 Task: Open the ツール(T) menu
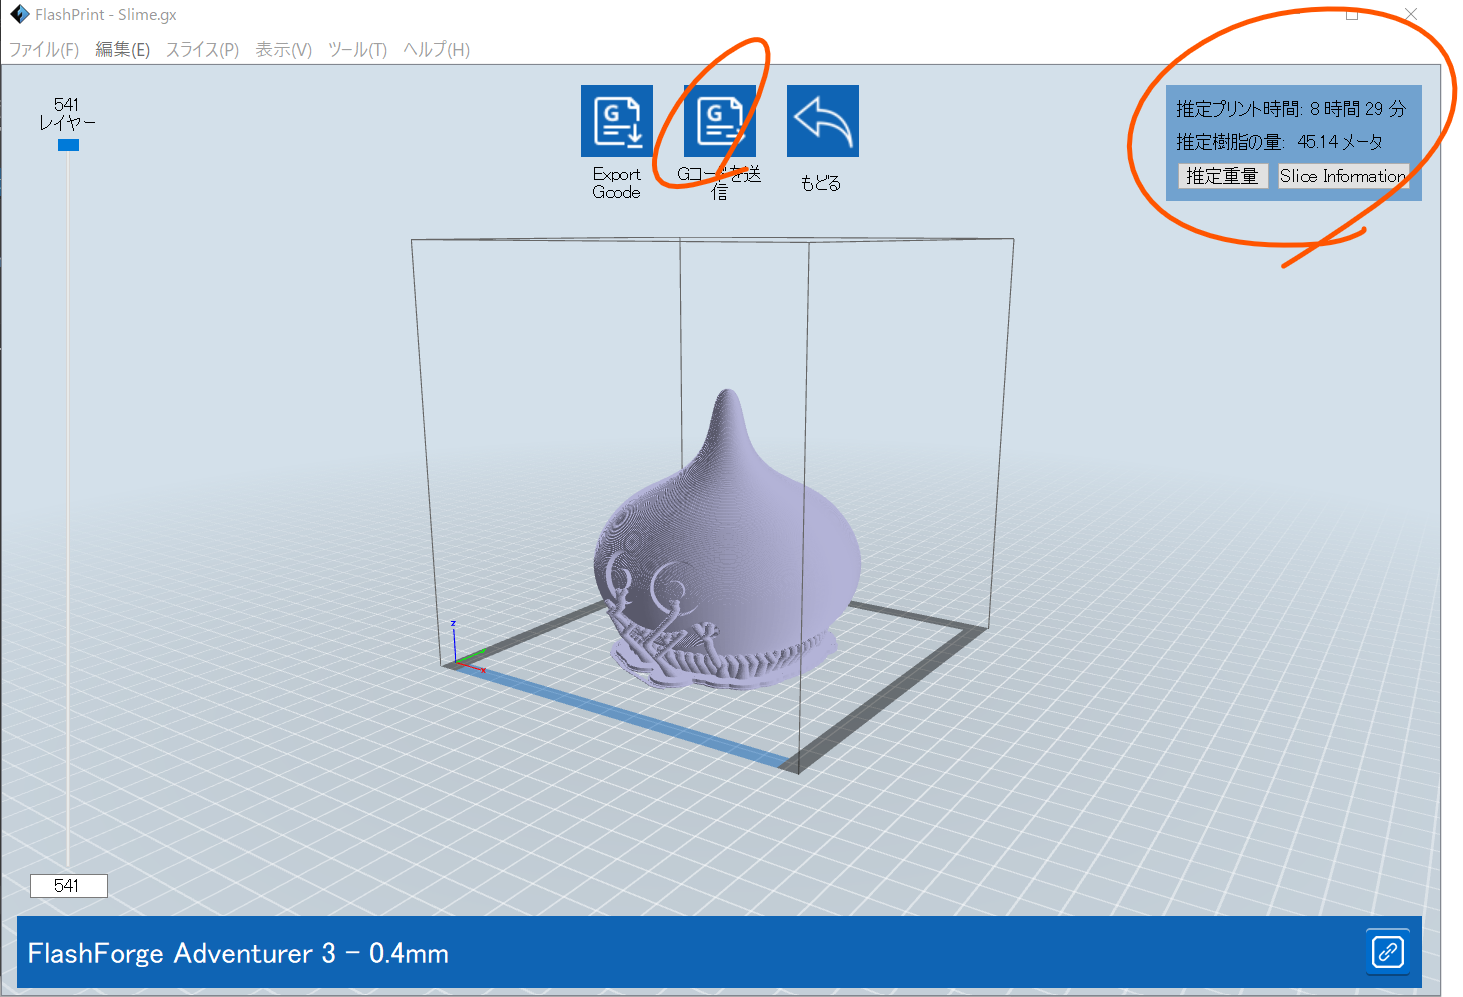point(357,49)
